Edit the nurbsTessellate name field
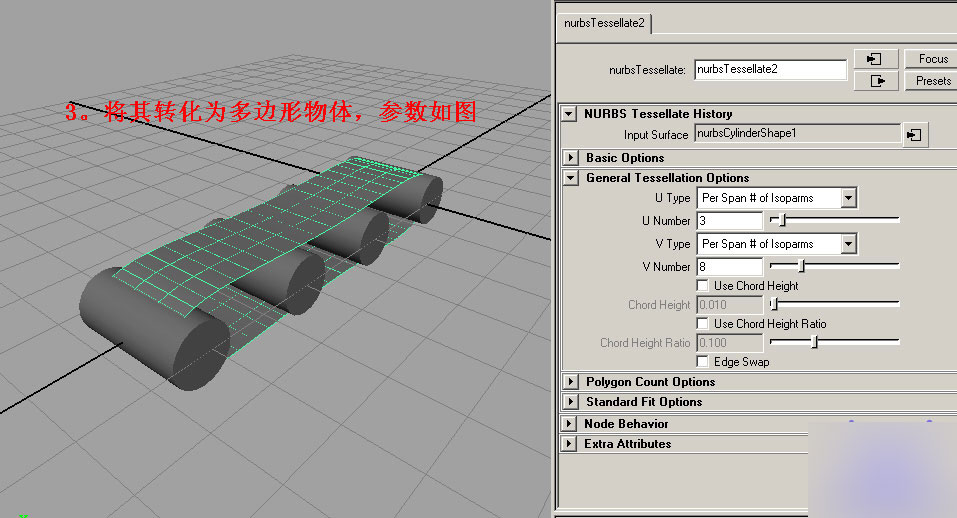 pyautogui.click(x=770, y=70)
